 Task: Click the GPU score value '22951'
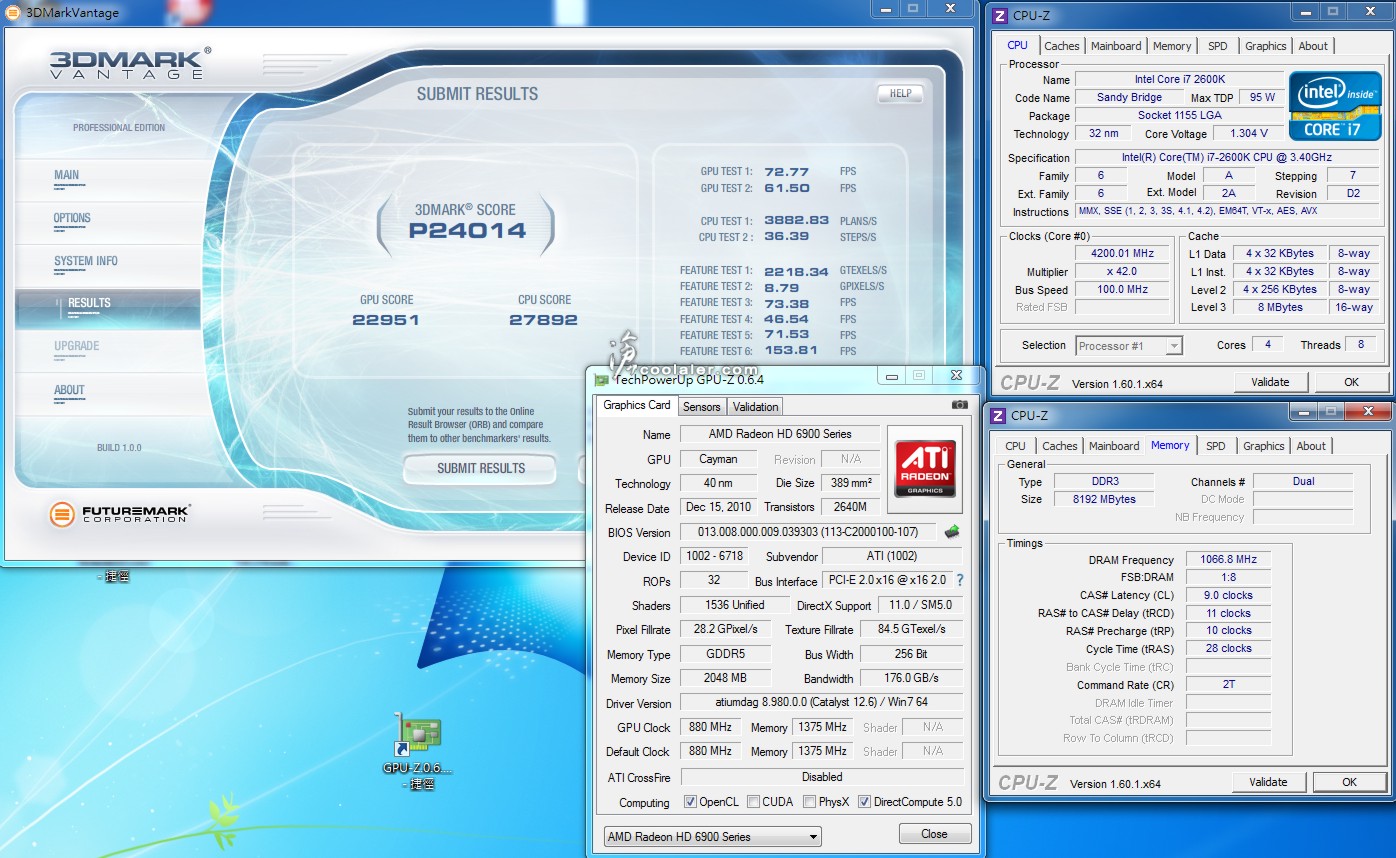coord(385,320)
